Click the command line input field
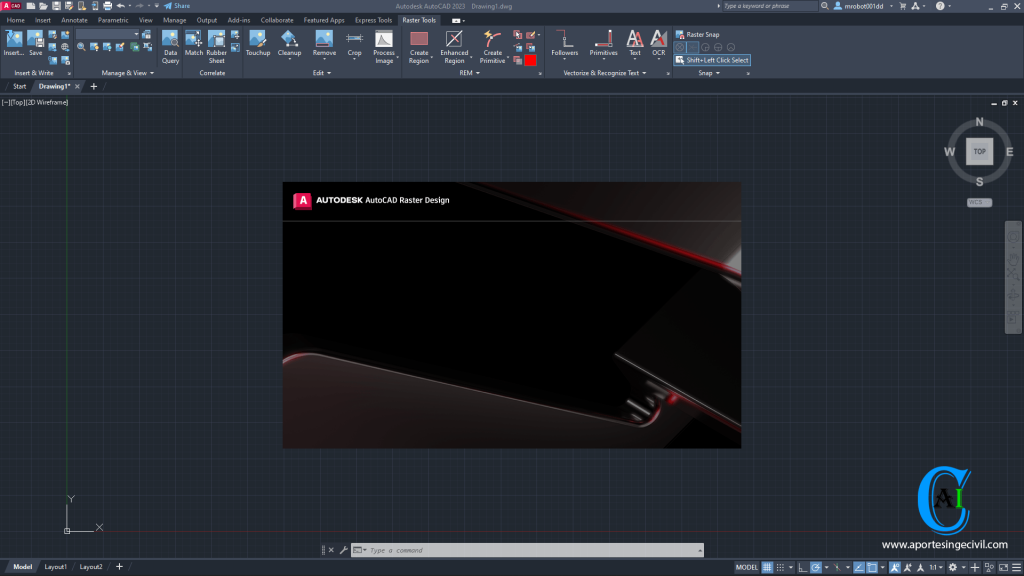This screenshot has width=1024, height=576. [527, 550]
